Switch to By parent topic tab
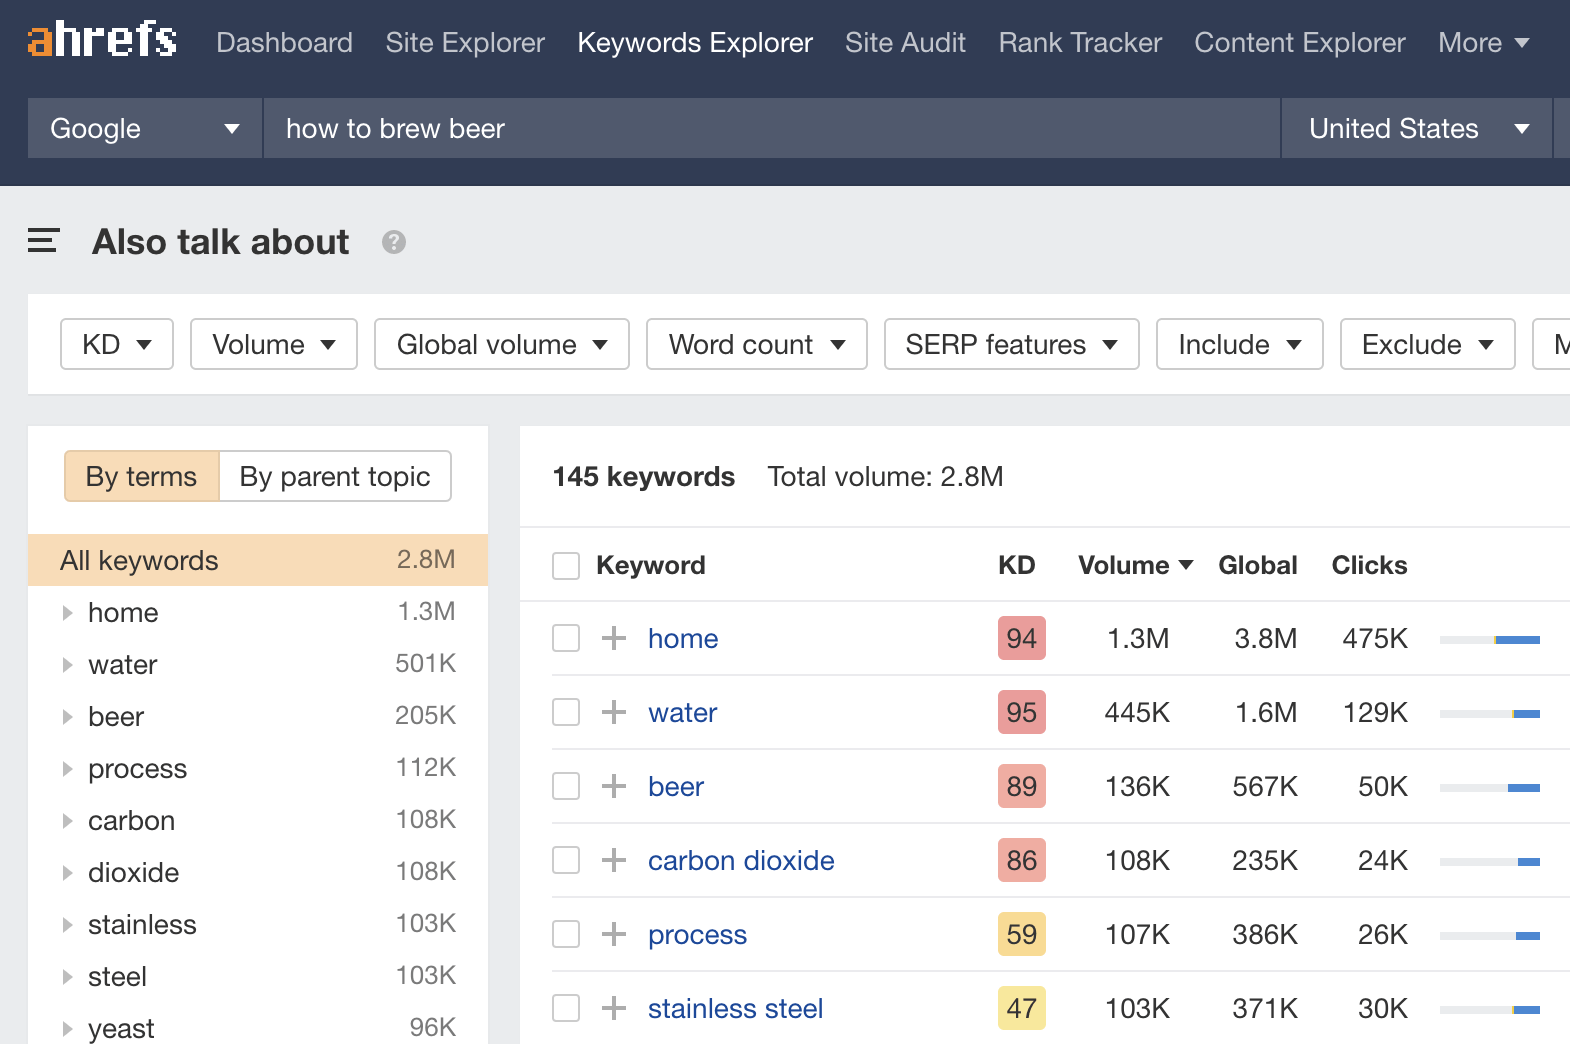This screenshot has width=1570, height=1044. (335, 476)
